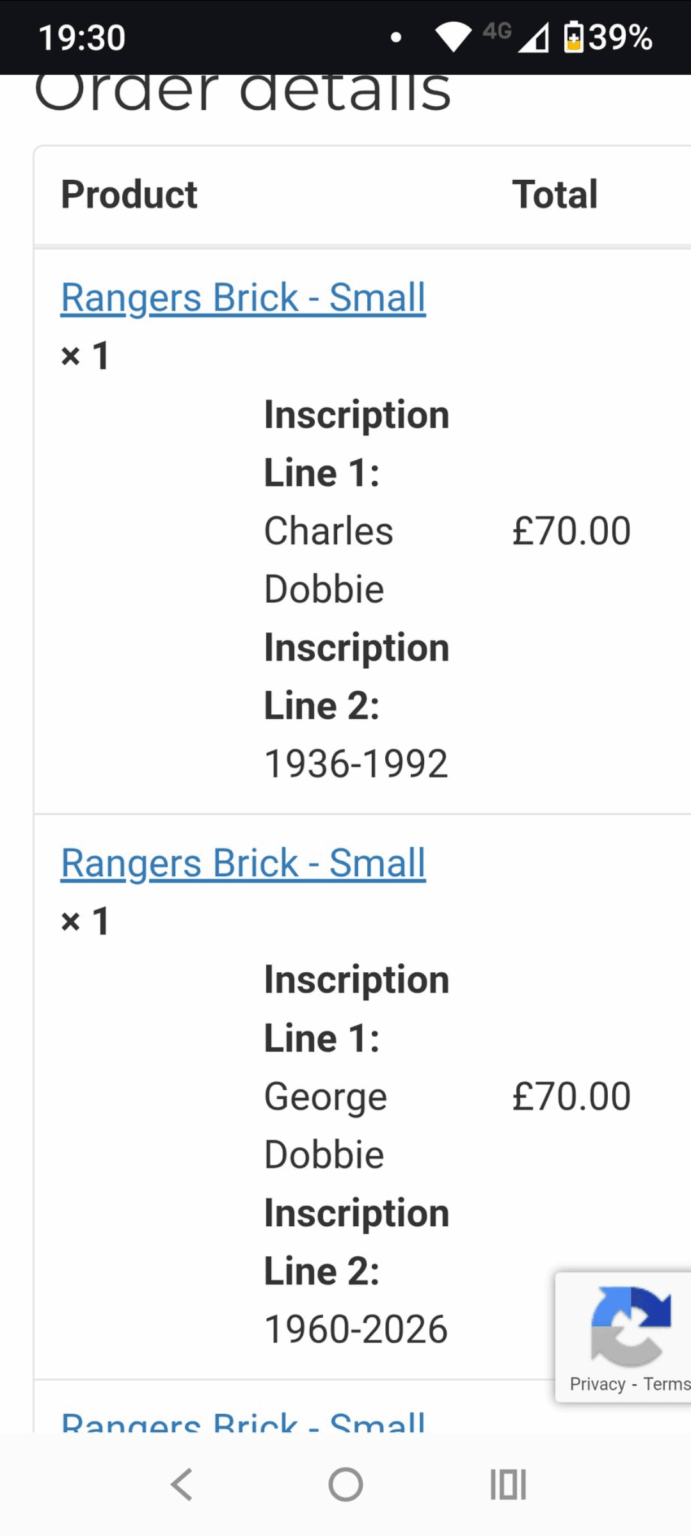The width and height of the screenshot is (691, 1536).
Task: Select the Total column header
Action: click(x=554, y=194)
